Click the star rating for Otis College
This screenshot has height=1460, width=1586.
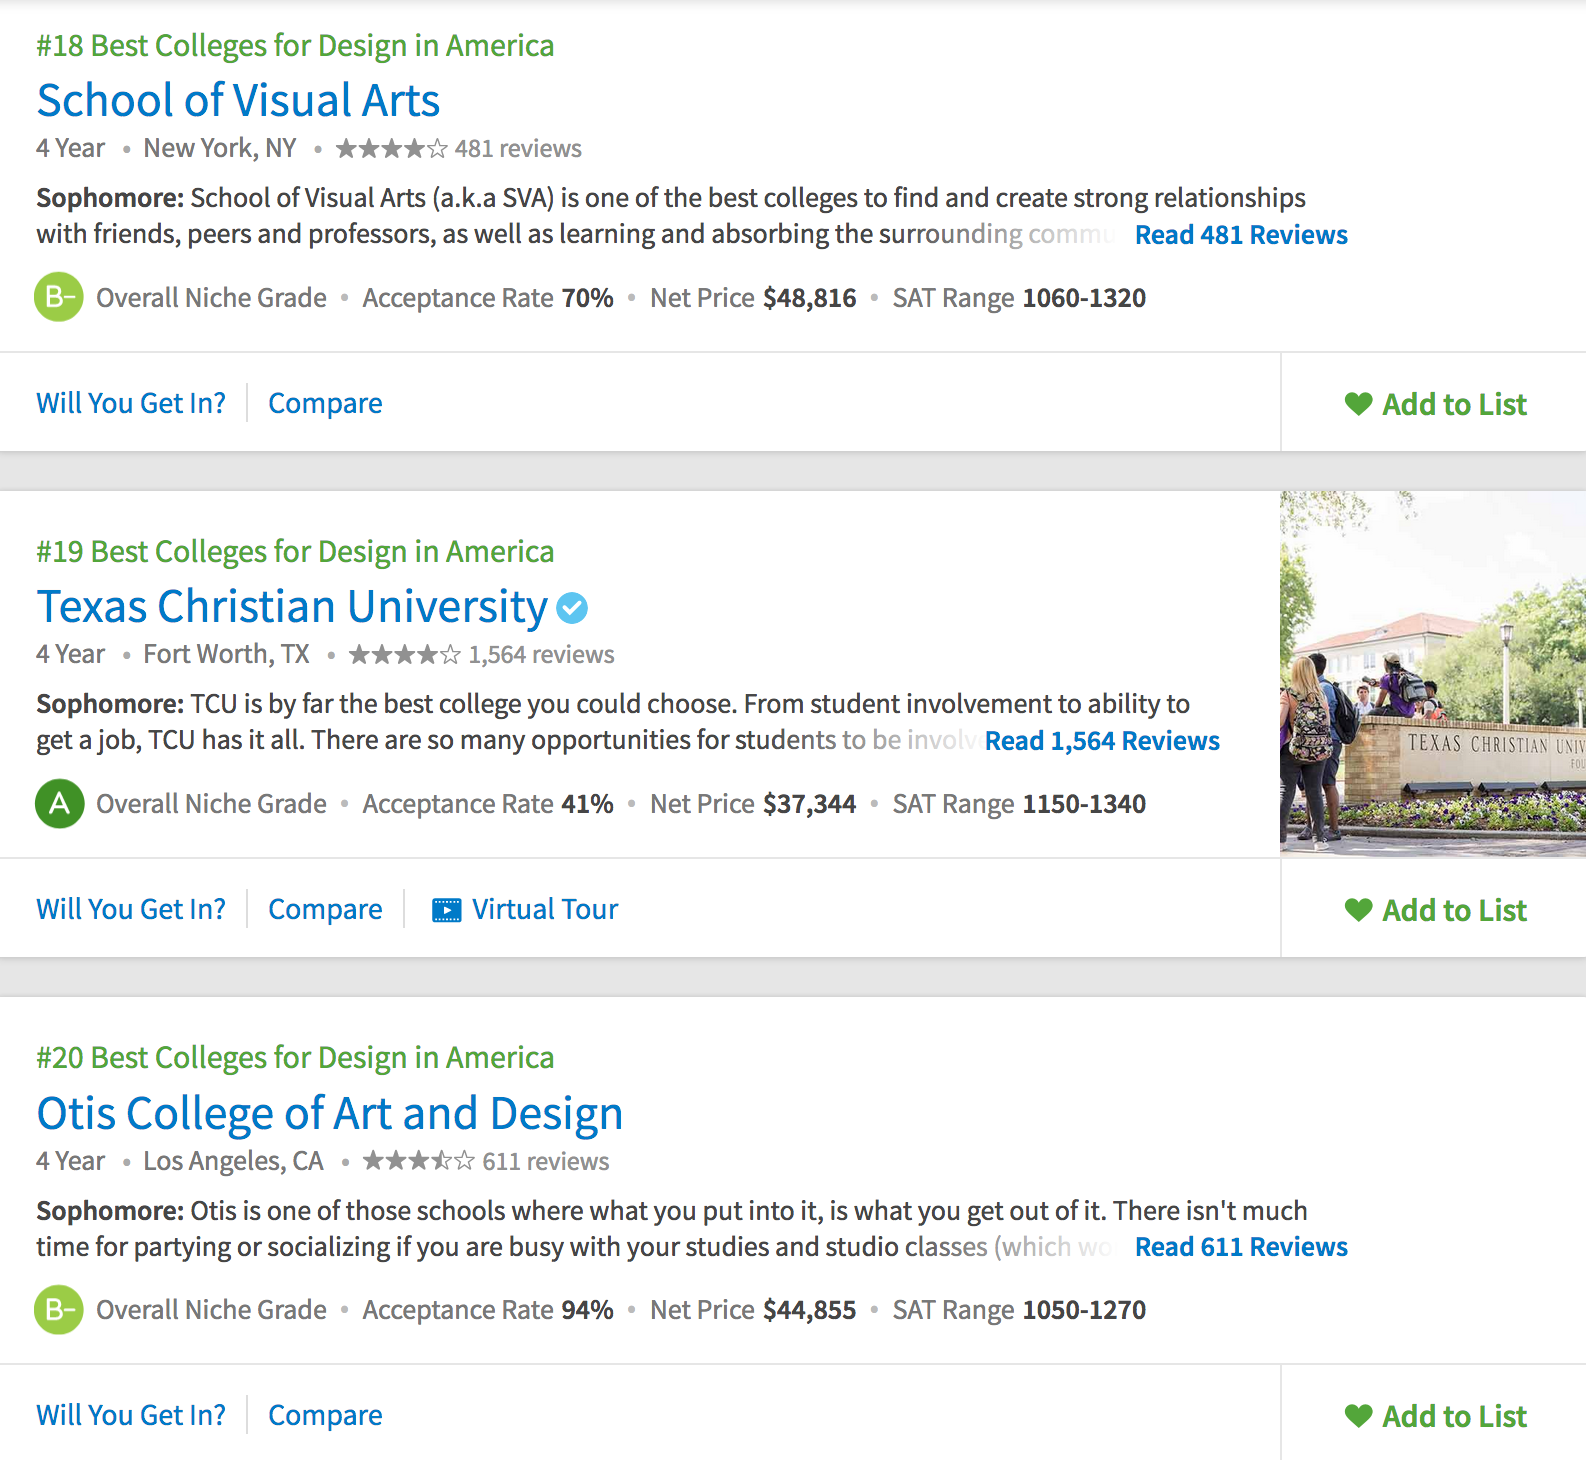[418, 1161]
